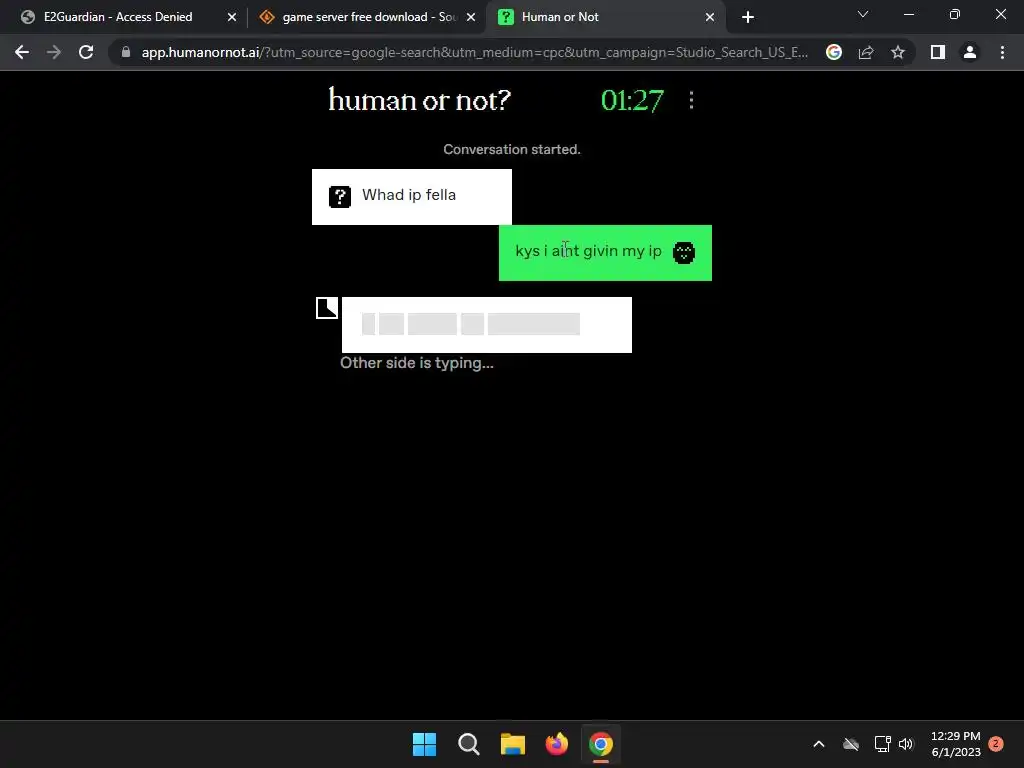1024x768 pixels.
Task: Bookmark this page with star icon
Action: pos(898,52)
